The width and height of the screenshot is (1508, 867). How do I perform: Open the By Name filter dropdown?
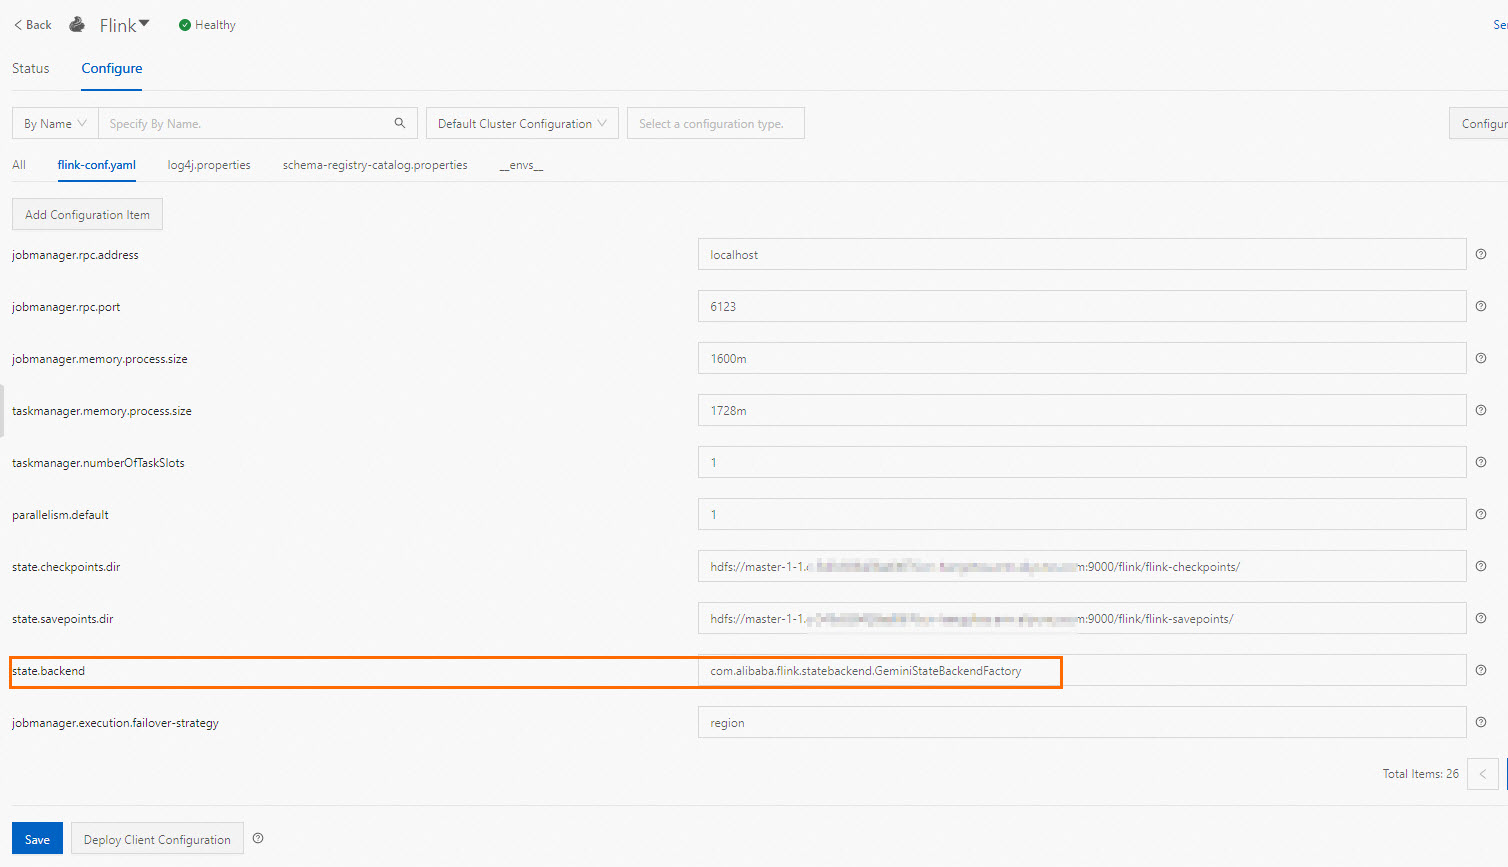coord(54,122)
